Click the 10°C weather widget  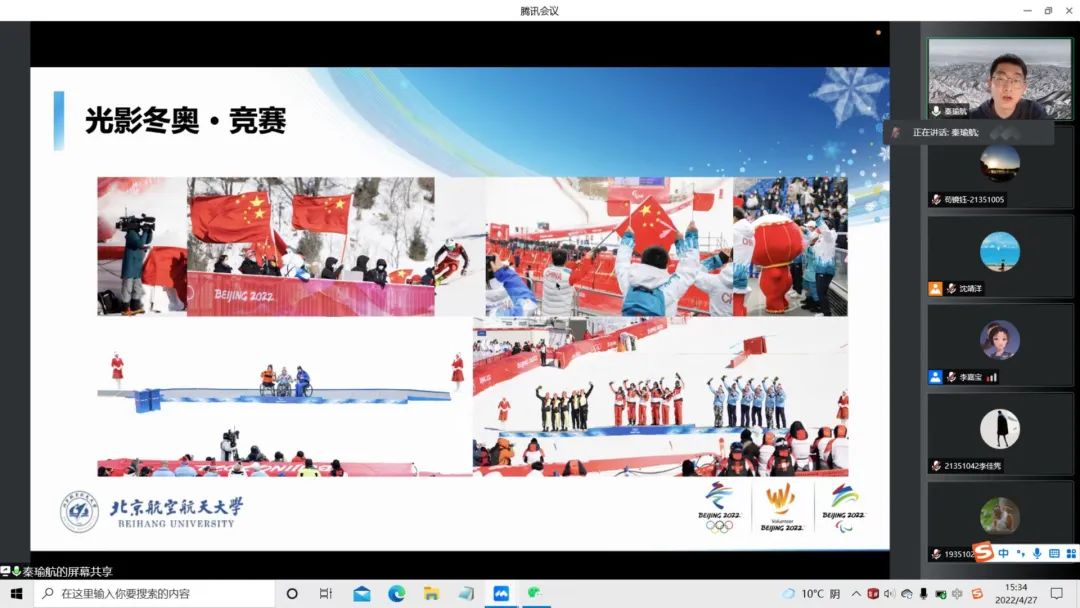pyautogui.click(x=814, y=593)
